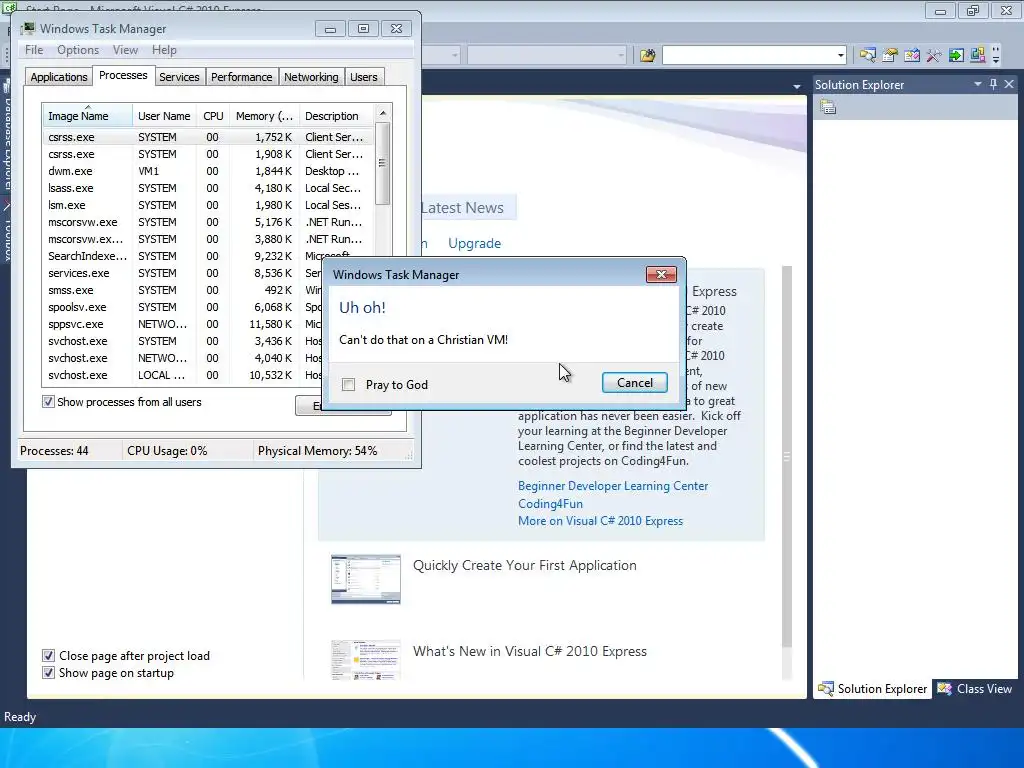Image resolution: width=1024 pixels, height=768 pixels.
Task: Toggle Show processes from all users
Action: [48, 402]
